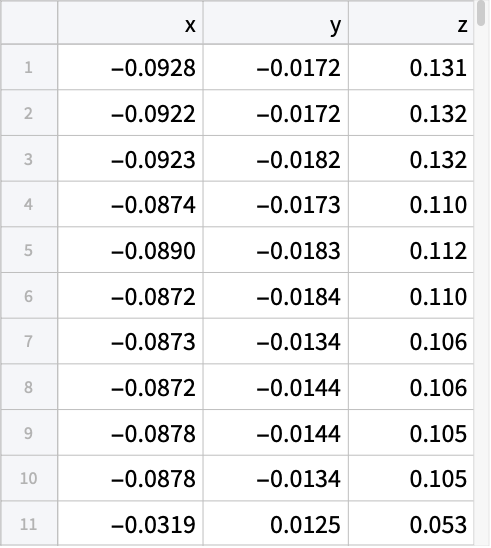Click y value −0.0184 in row 6
Screen dimensions: 491x548
(x=298, y=297)
